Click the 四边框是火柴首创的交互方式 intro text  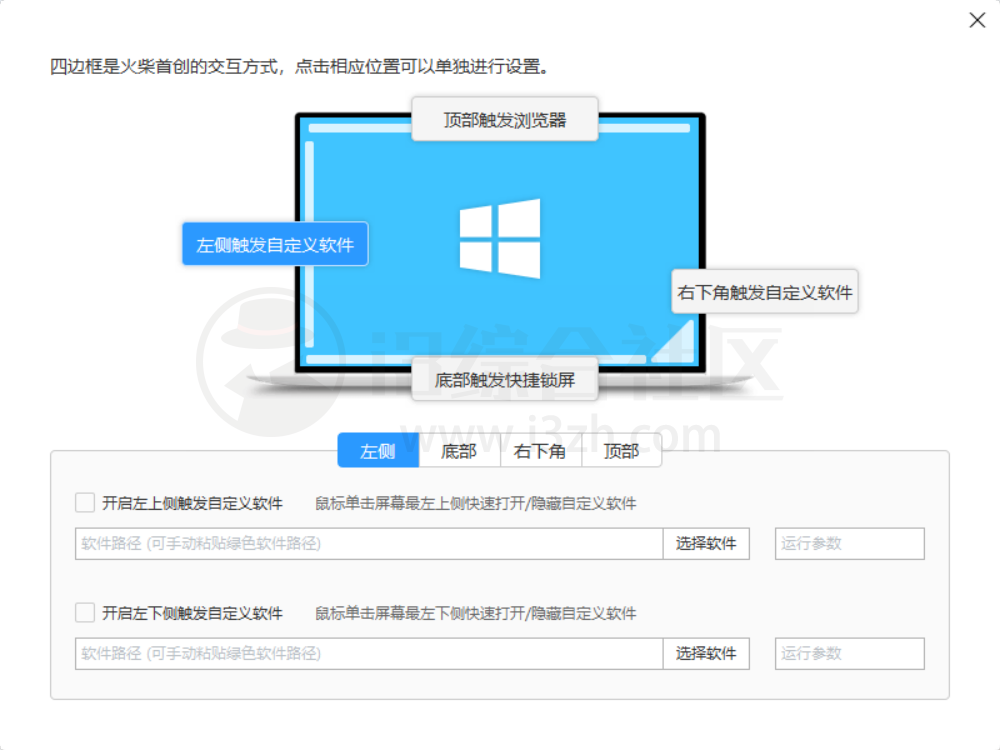click(x=300, y=66)
